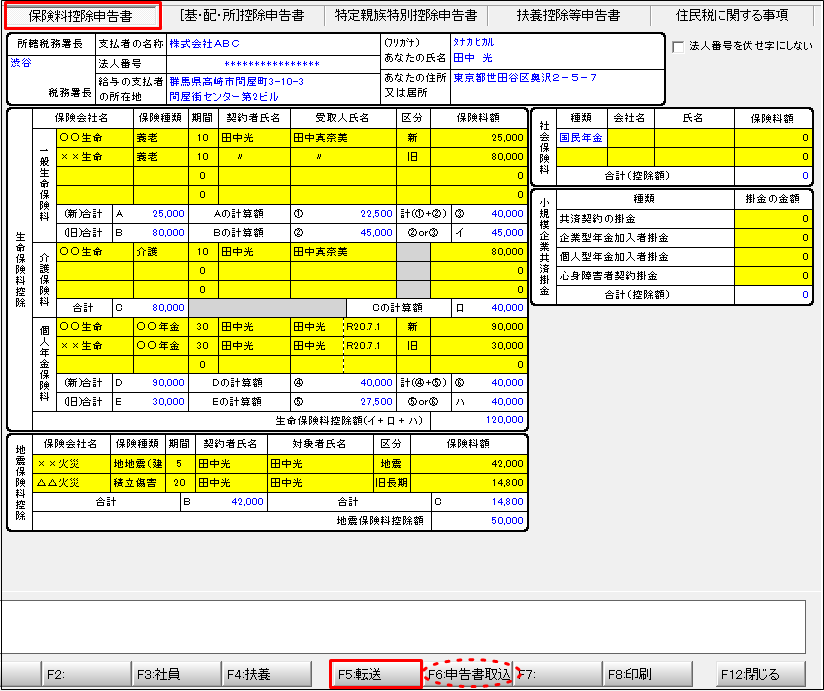Switch to the 保険料控除申告書 tab
This screenshot has height=691, width=824.
82,15
